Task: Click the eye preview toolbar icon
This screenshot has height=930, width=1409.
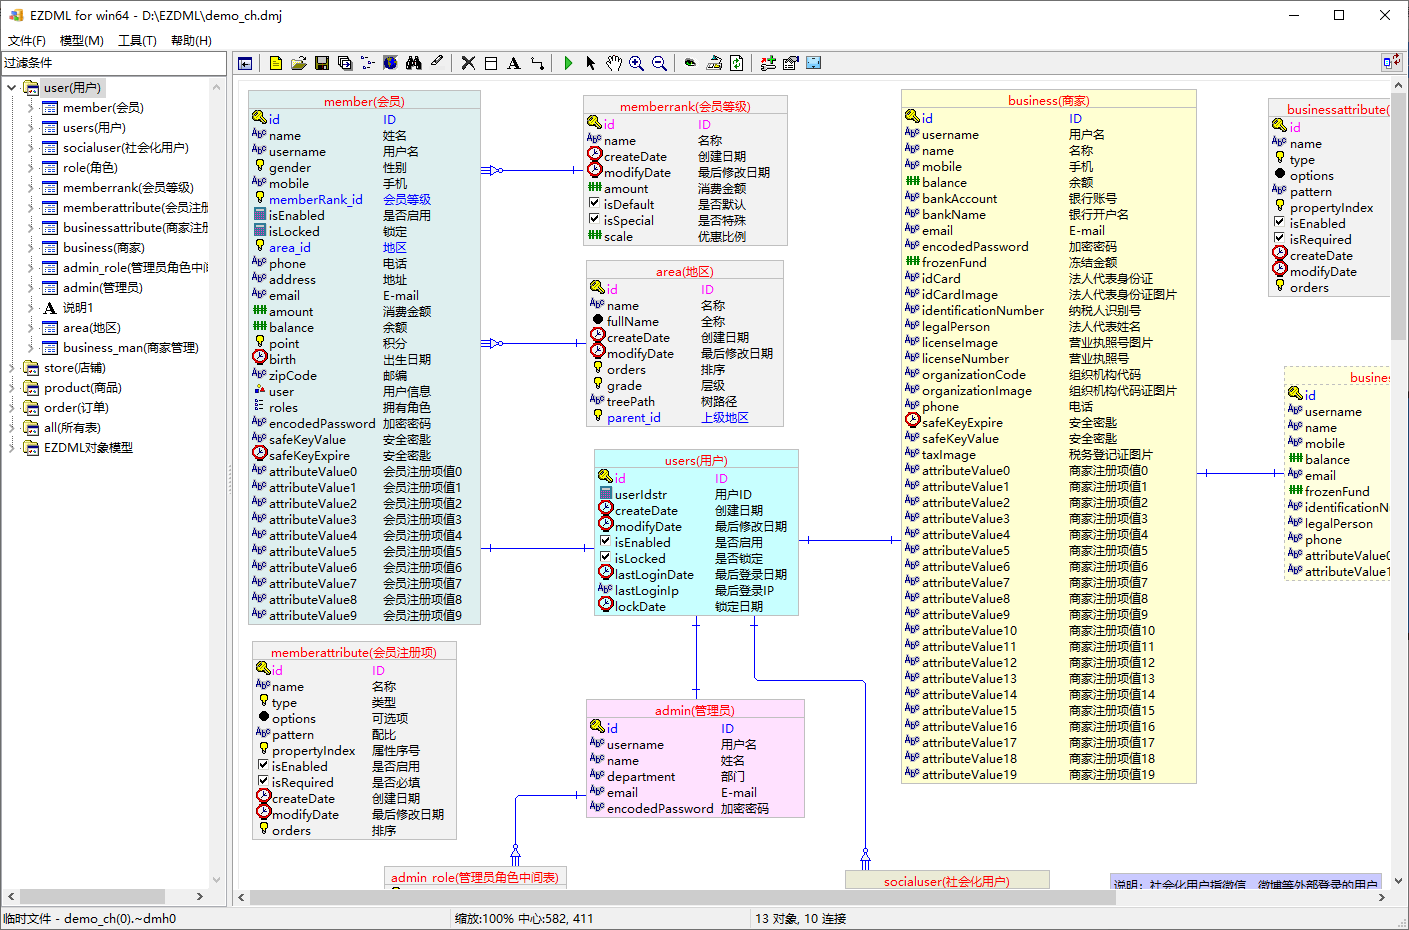Action: [x=690, y=63]
